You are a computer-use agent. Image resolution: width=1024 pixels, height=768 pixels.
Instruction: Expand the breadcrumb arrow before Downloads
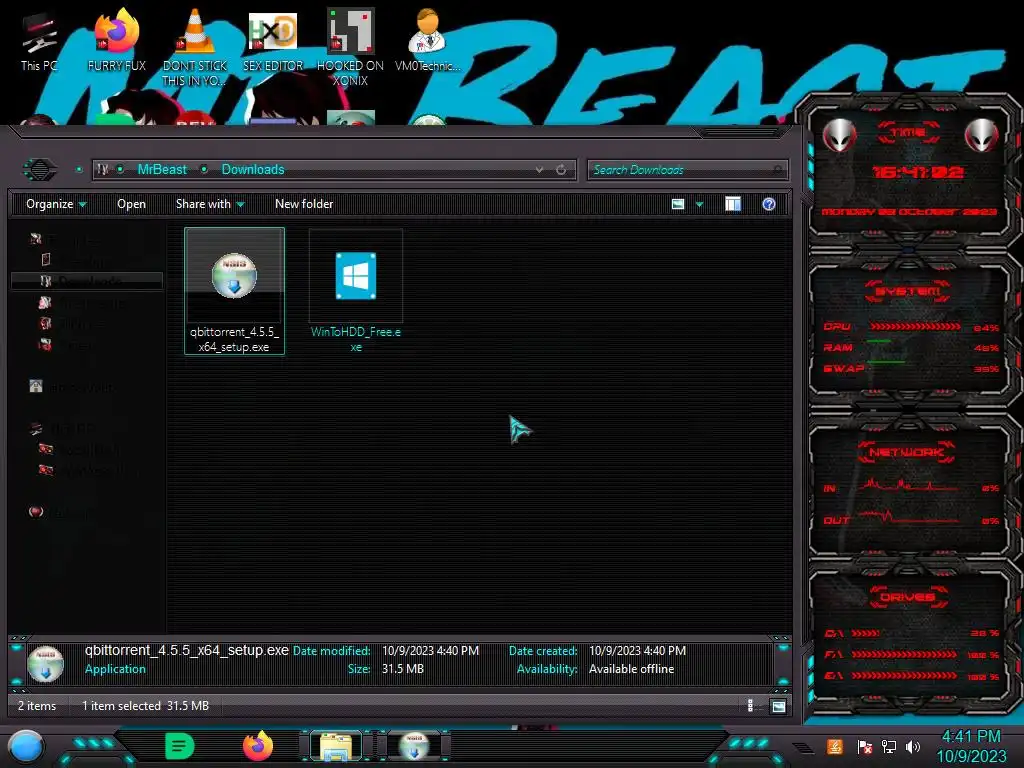204,169
